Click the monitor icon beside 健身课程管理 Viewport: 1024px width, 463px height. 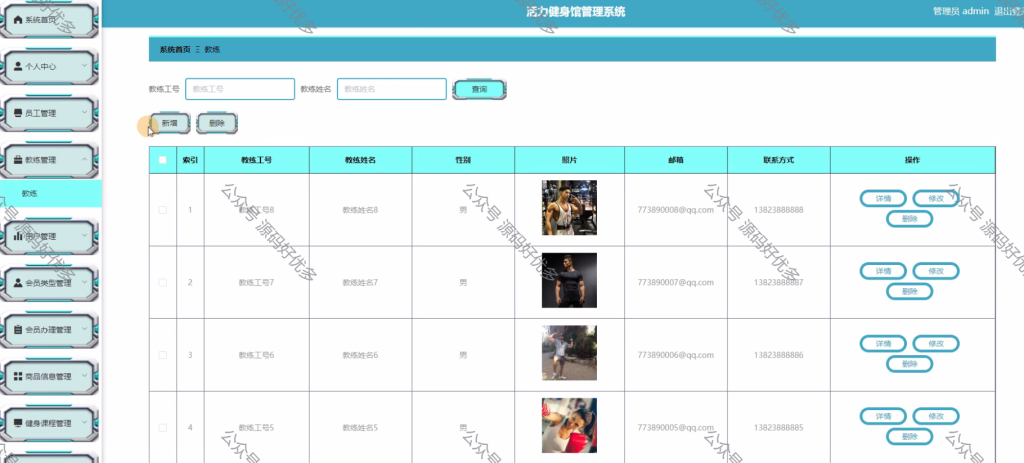[x=18, y=423]
